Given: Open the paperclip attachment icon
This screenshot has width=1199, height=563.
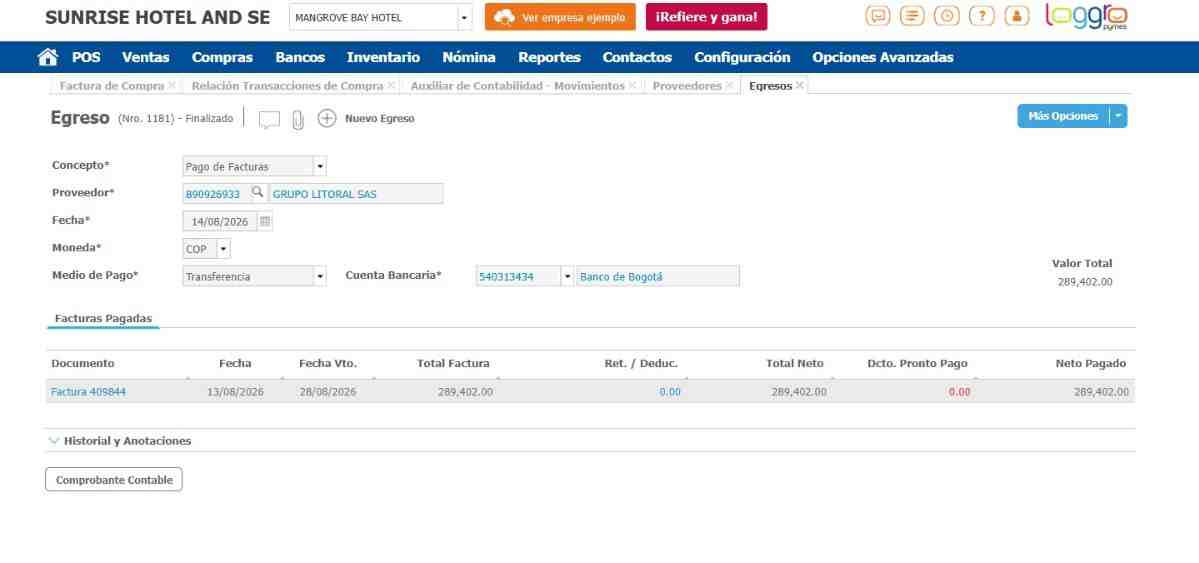Looking at the screenshot, I should click(x=298, y=119).
